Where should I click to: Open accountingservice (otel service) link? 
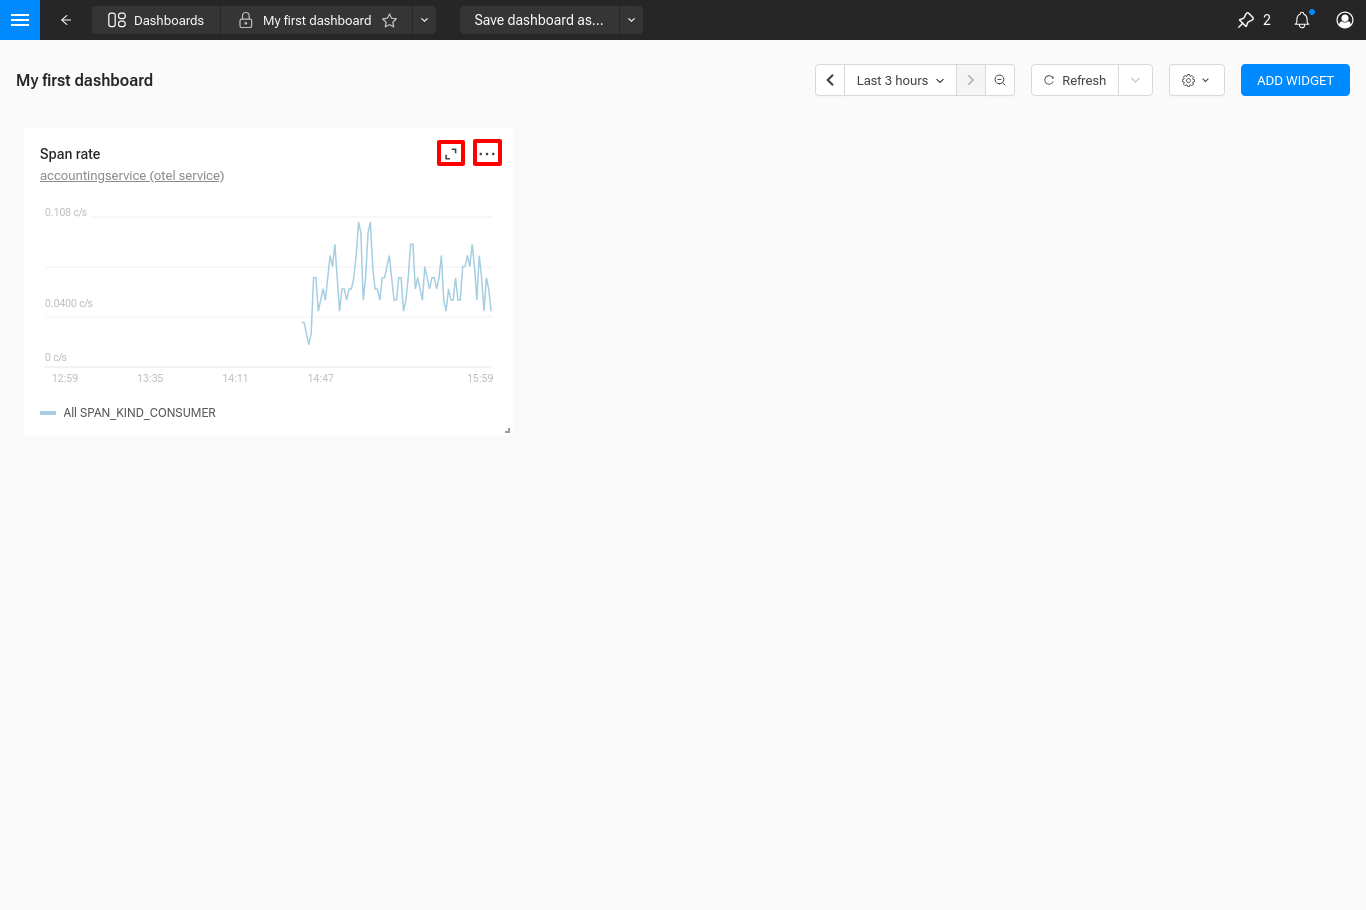pyautogui.click(x=132, y=176)
